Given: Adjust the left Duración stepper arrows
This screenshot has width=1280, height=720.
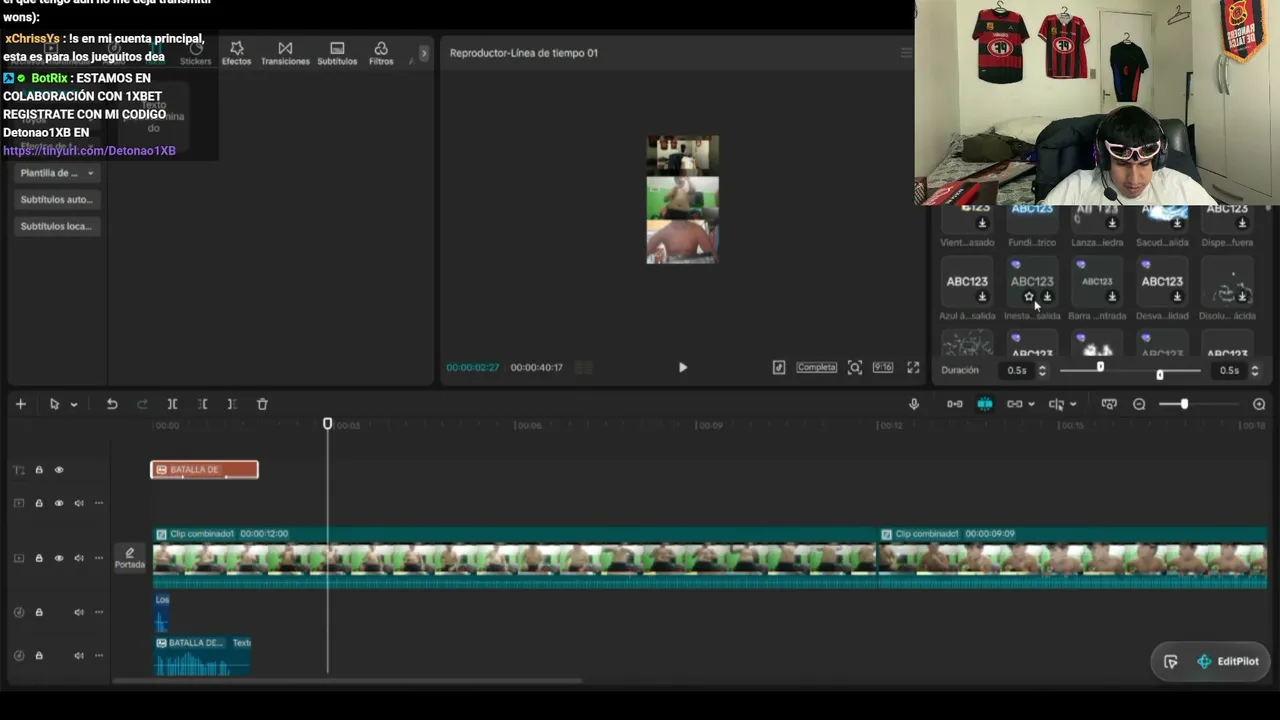Looking at the screenshot, I should [1042, 370].
